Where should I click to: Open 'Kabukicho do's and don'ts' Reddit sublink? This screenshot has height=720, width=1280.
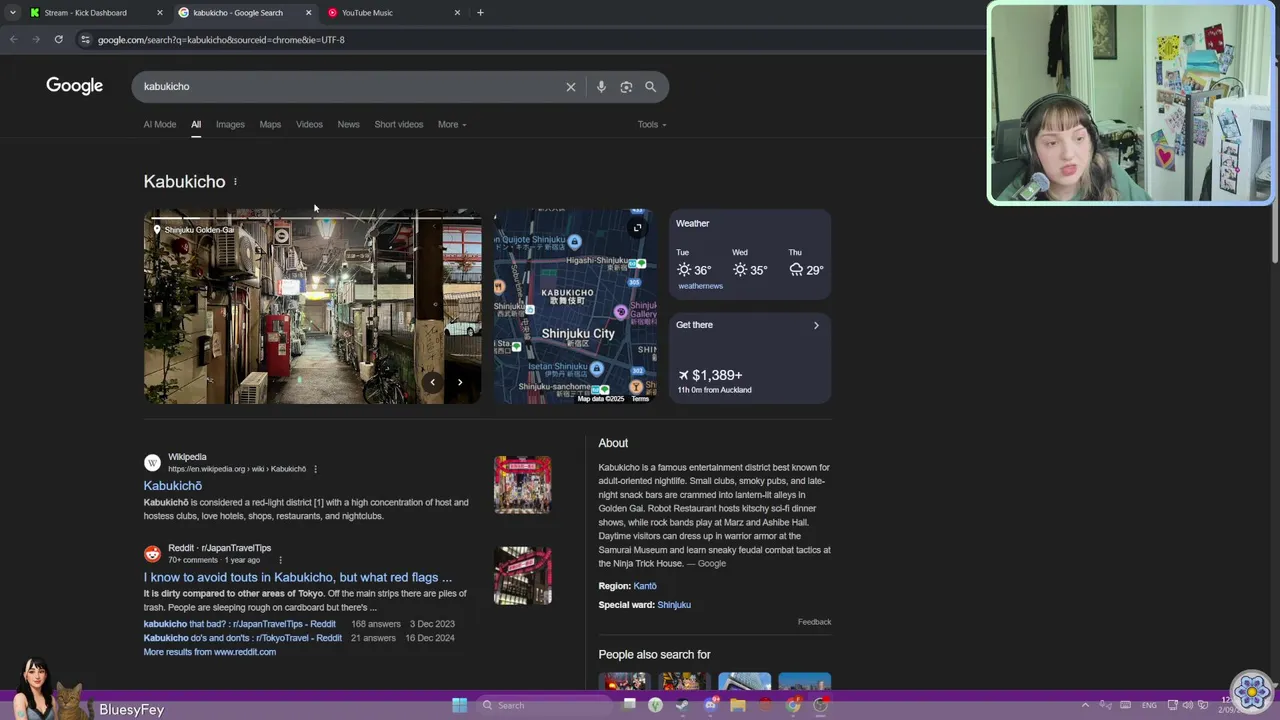point(243,638)
